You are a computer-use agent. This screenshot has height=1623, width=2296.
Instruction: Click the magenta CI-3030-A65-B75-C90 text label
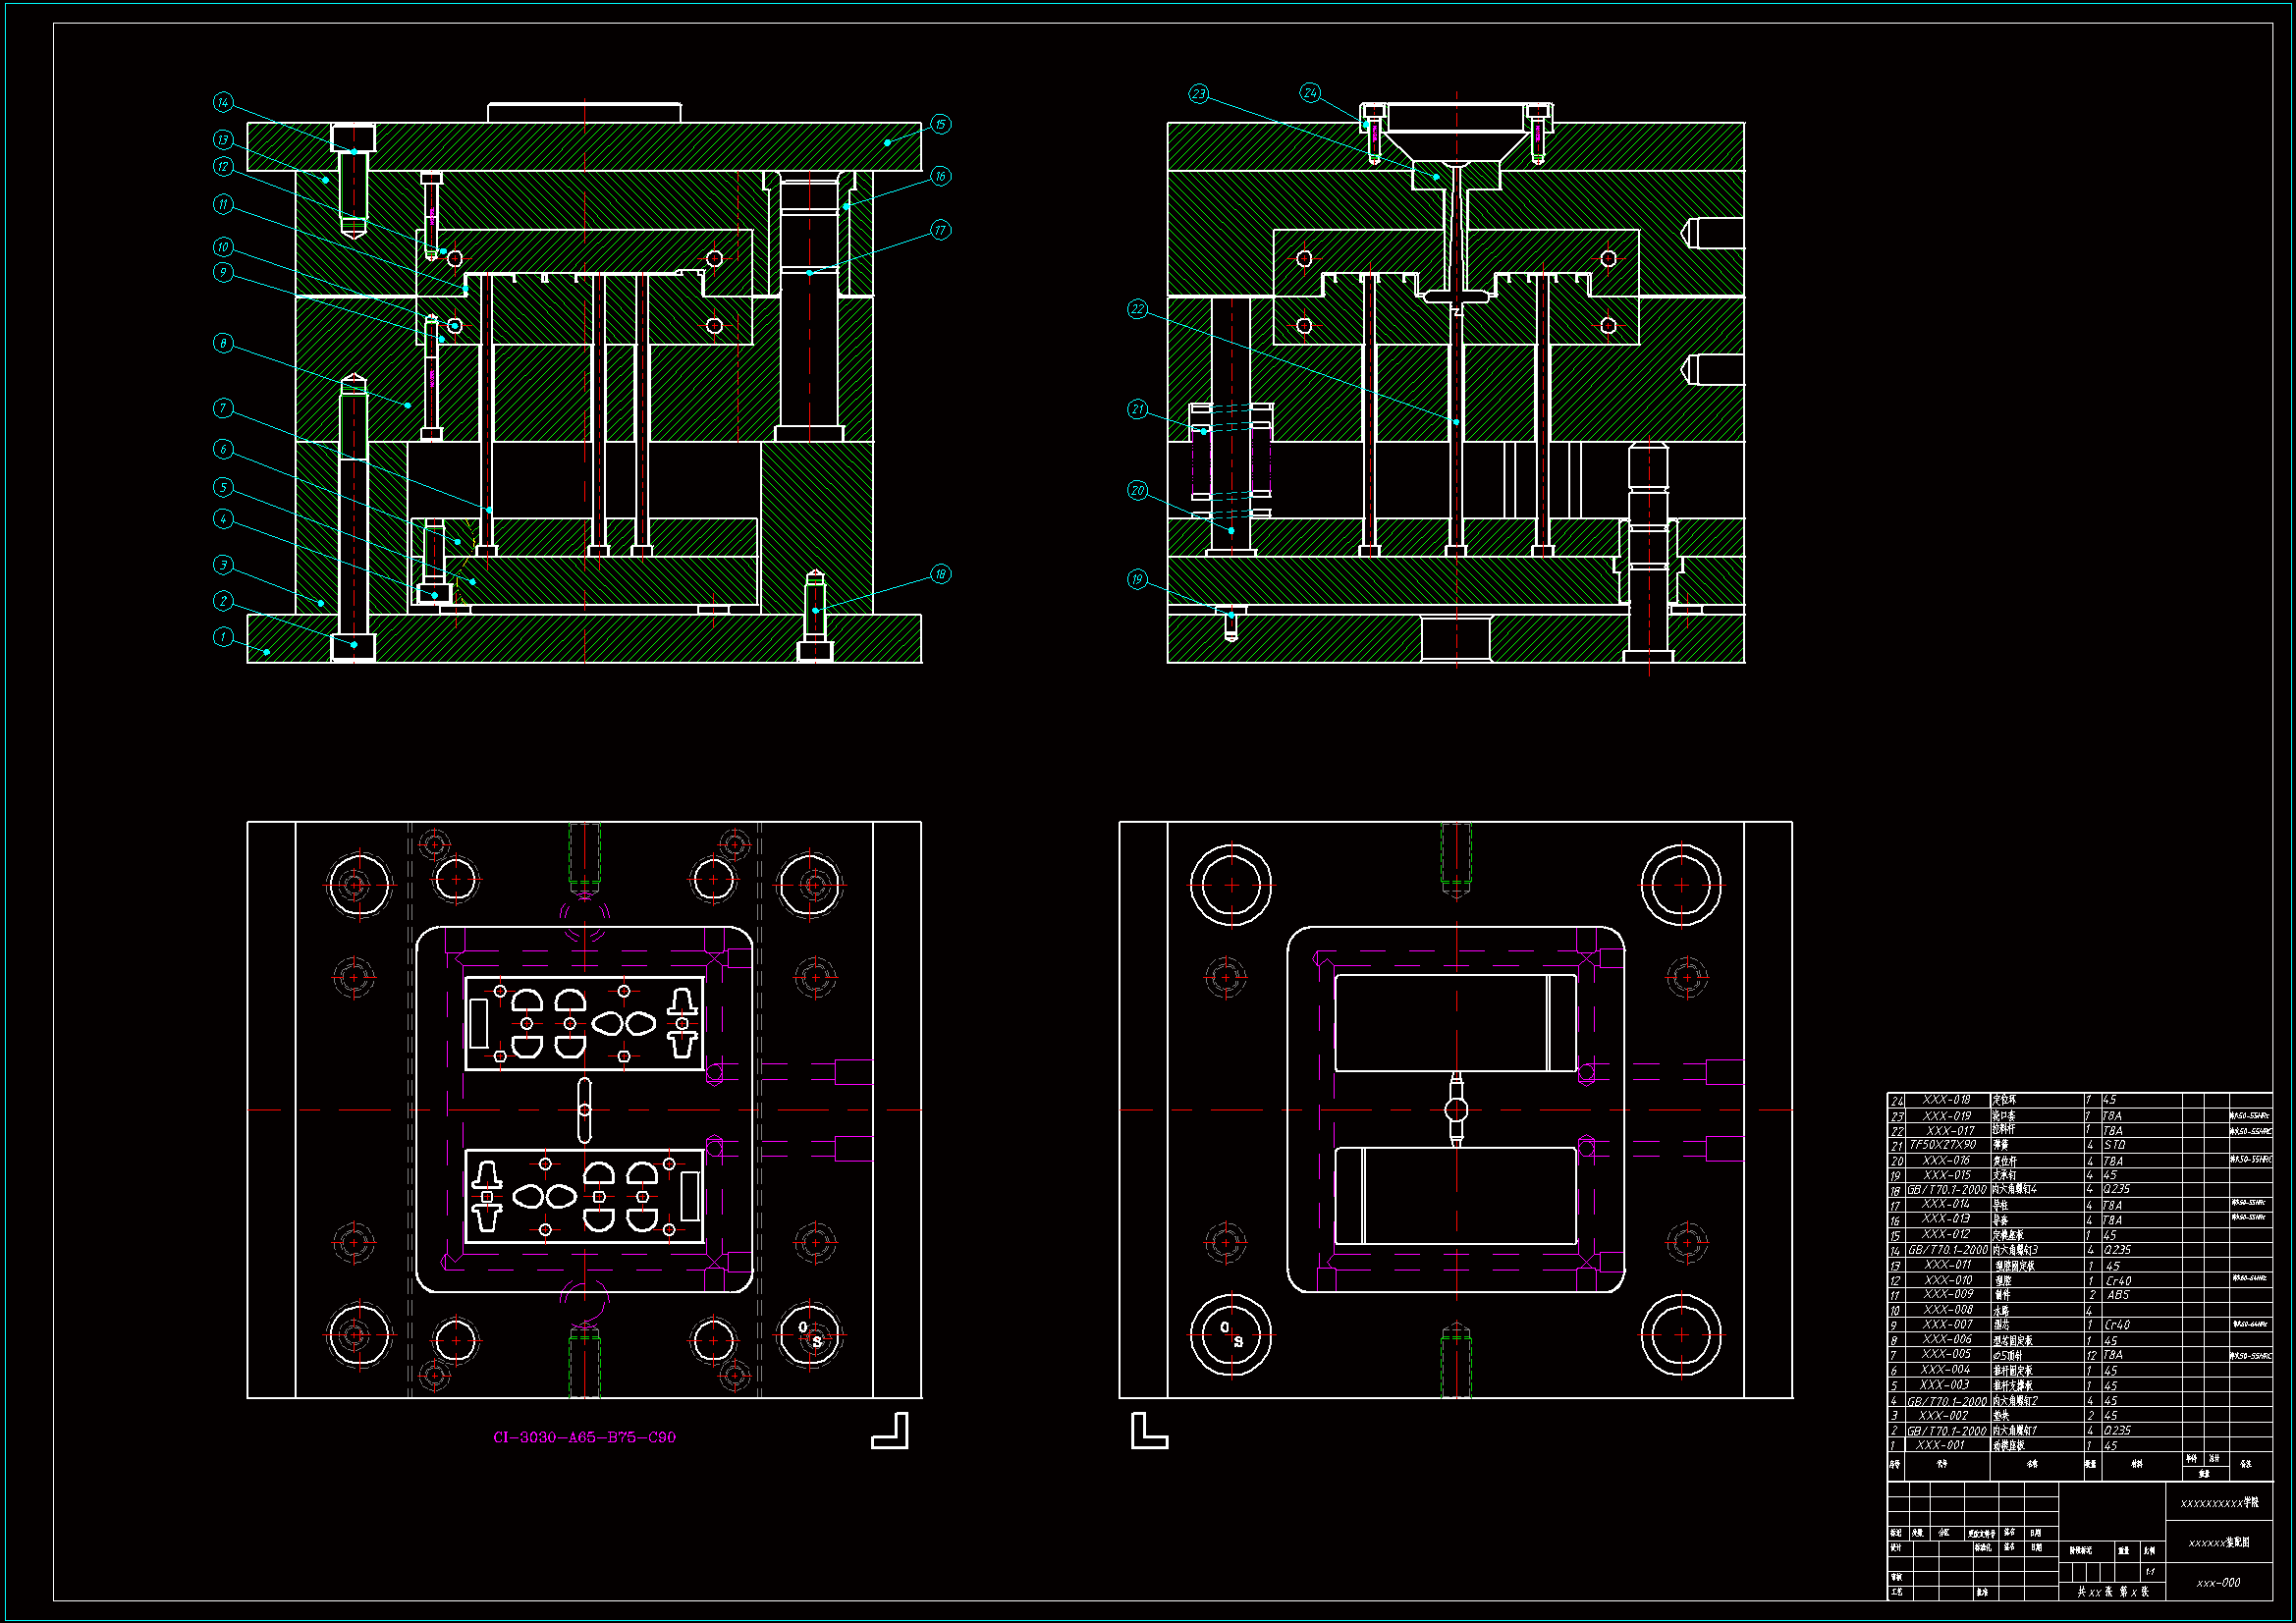(584, 1437)
